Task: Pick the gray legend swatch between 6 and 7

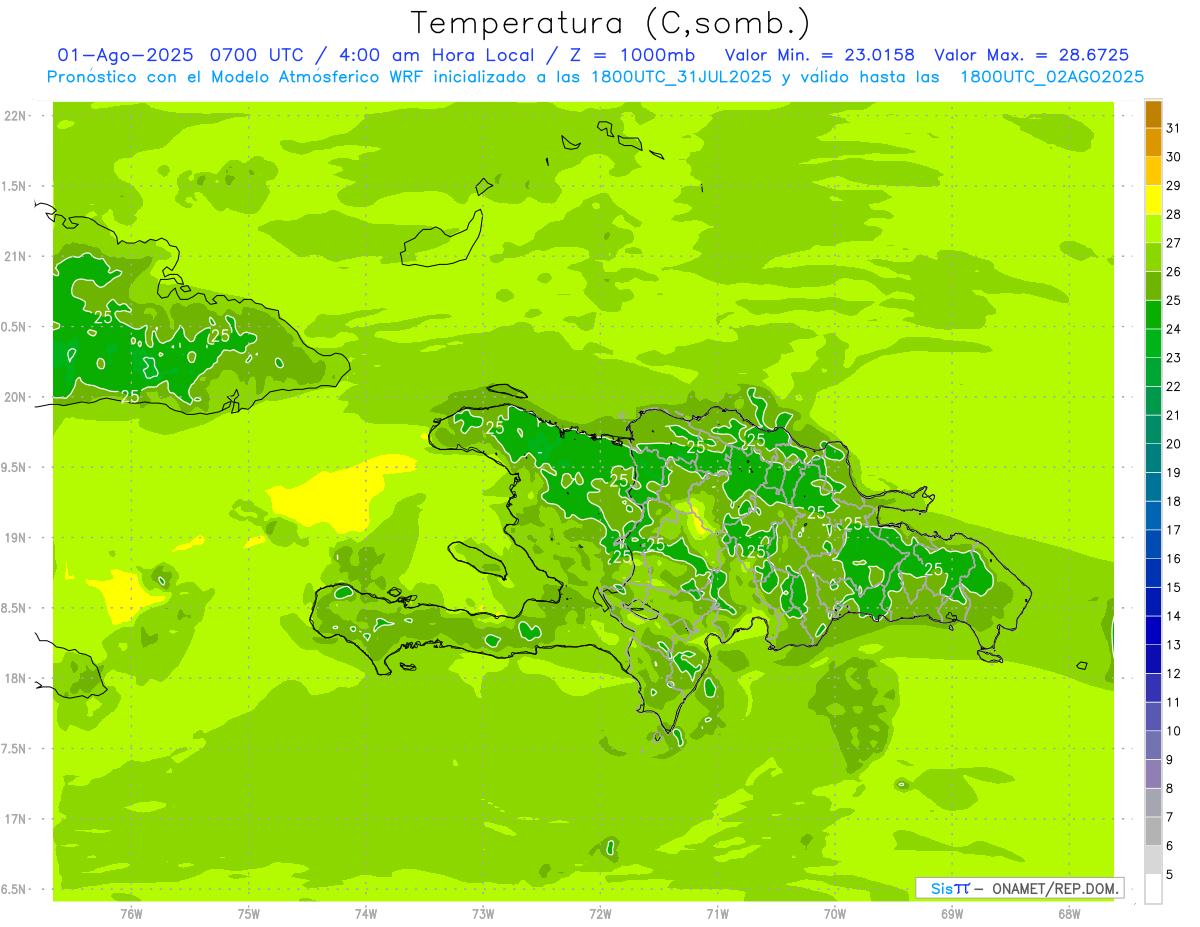Action: (x=1153, y=831)
